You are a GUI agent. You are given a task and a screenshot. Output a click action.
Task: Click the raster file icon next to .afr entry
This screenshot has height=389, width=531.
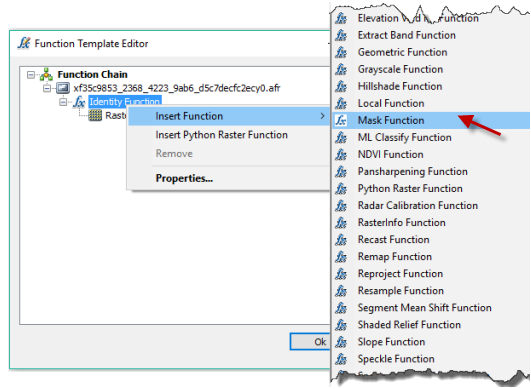pyautogui.click(x=63, y=88)
